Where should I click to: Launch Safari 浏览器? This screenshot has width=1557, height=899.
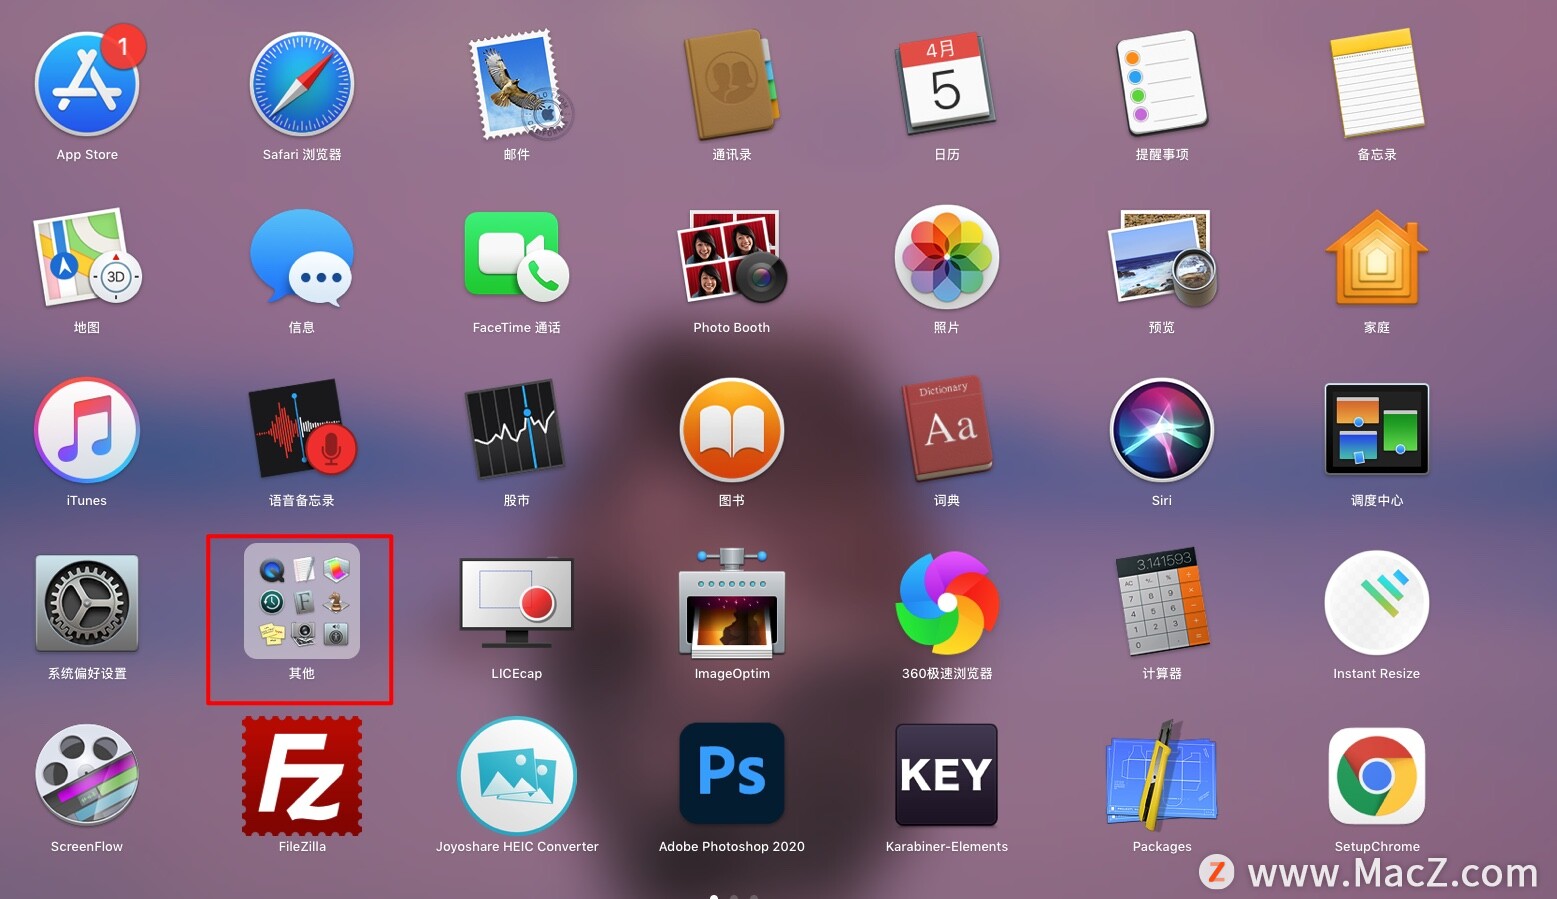pyautogui.click(x=302, y=84)
